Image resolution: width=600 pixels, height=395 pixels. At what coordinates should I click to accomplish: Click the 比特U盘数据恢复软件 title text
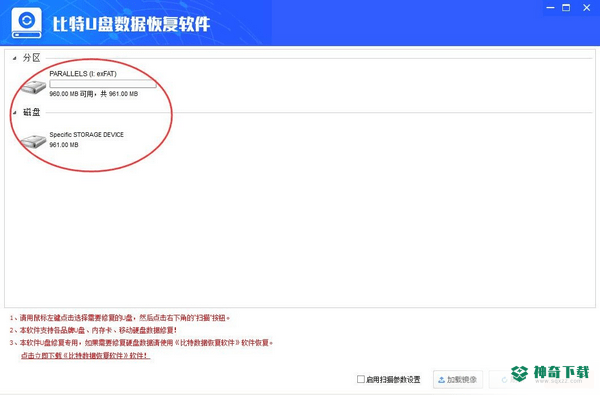tap(131, 24)
